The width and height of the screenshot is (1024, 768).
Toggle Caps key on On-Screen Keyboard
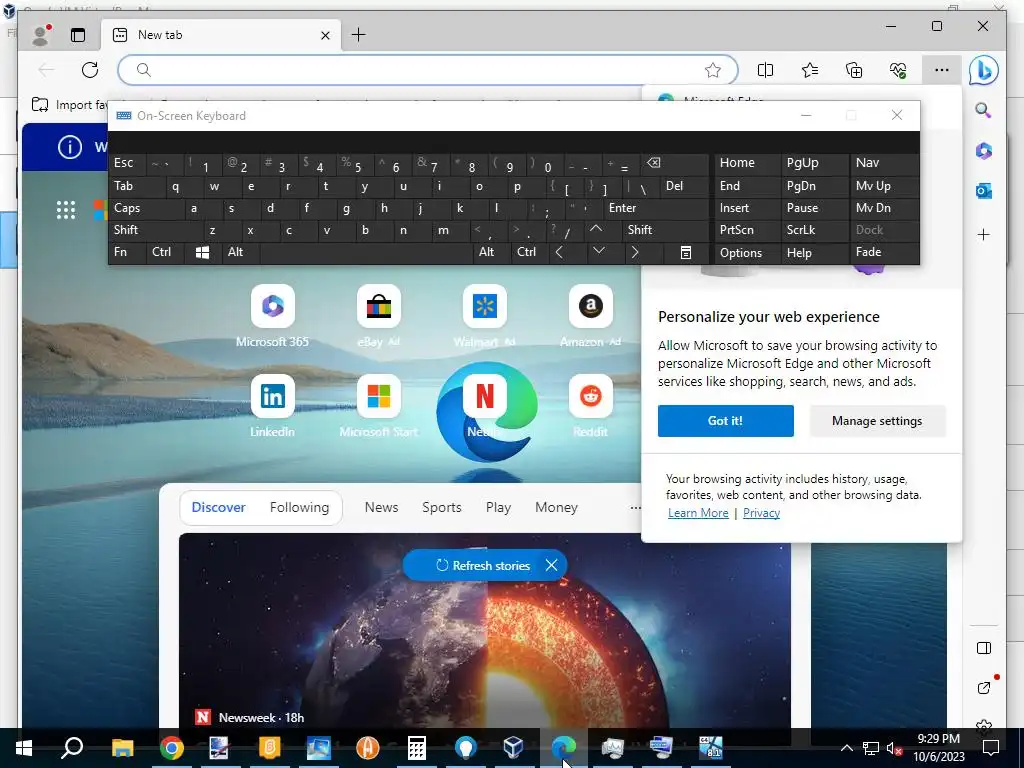point(145,208)
